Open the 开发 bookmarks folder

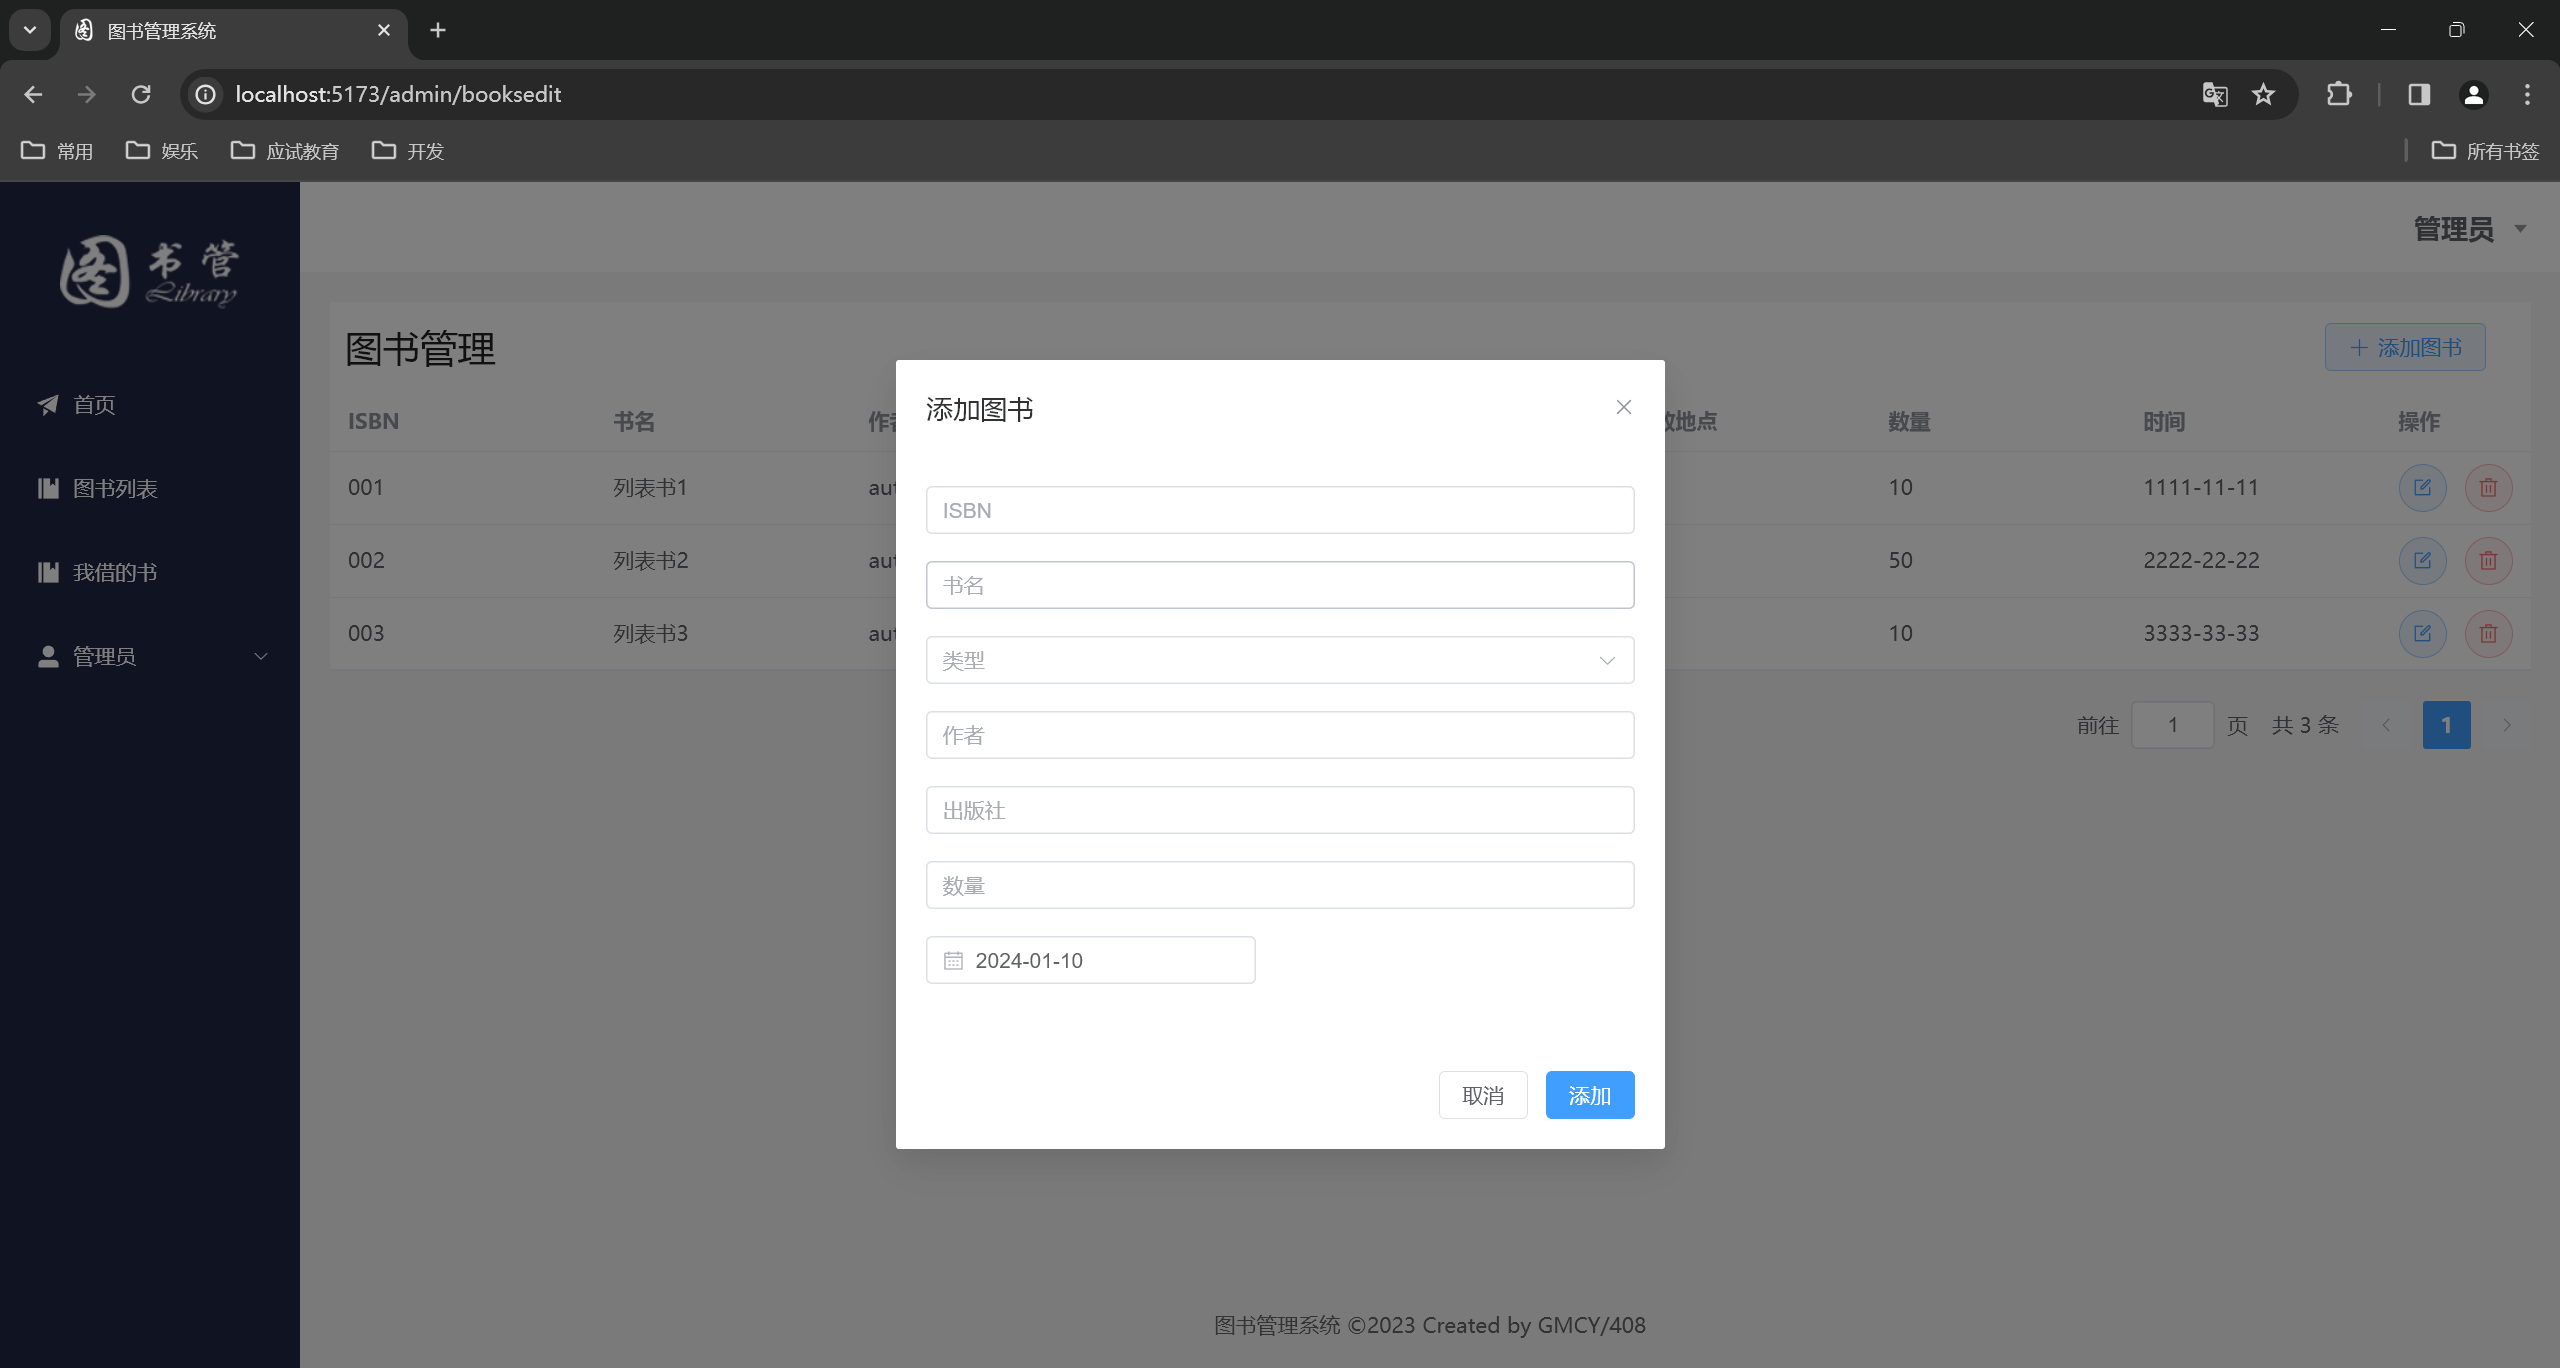pyautogui.click(x=407, y=151)
